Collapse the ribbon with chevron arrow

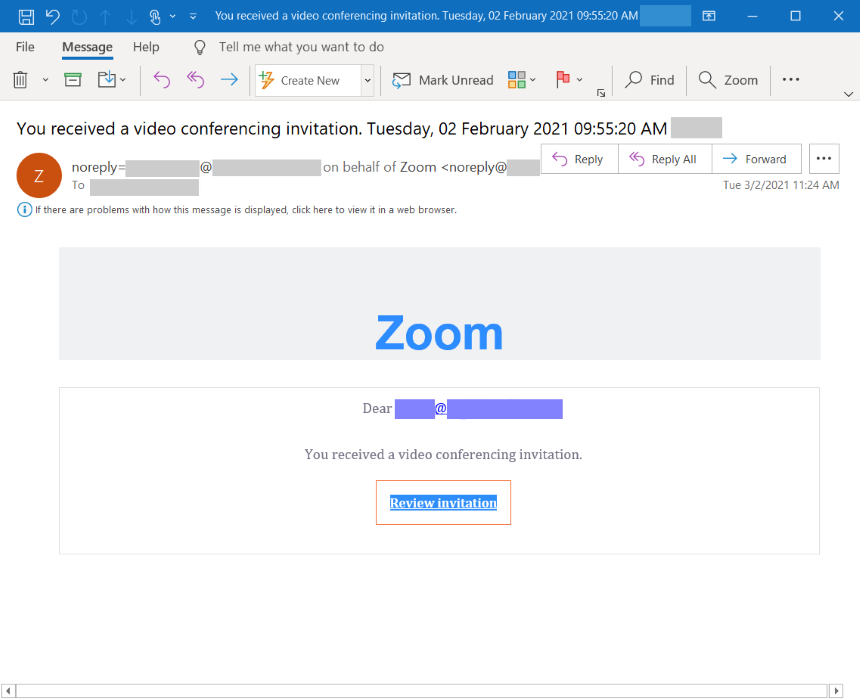pos(848,94)
